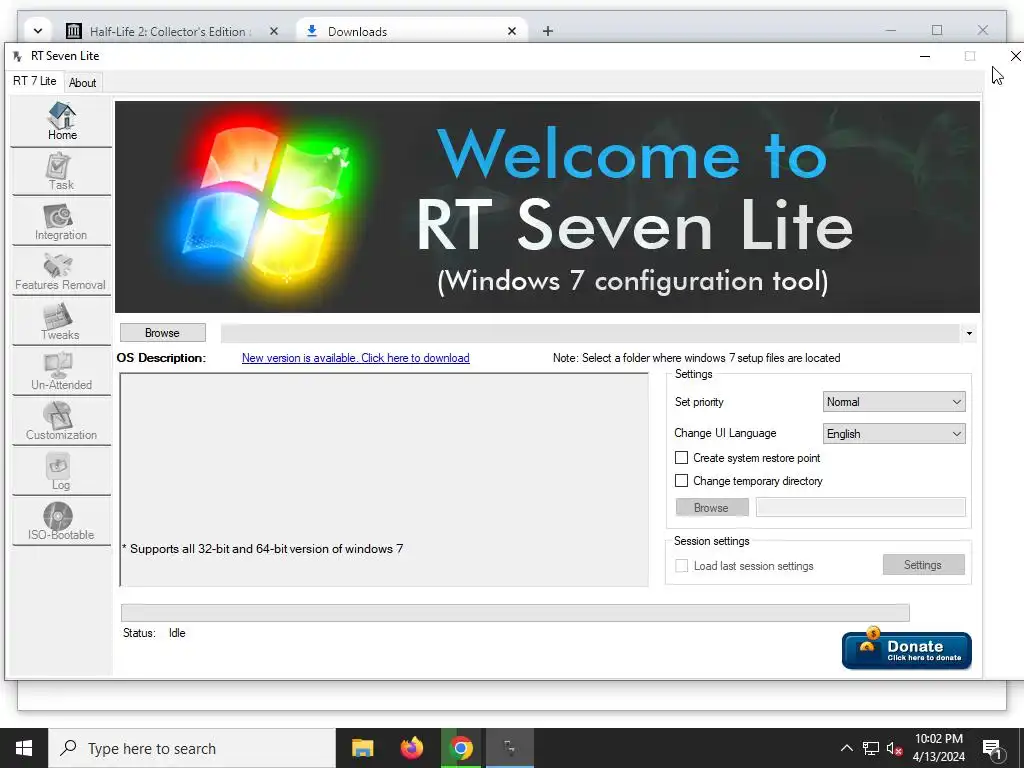Launch File Explorer from taskbar

click(x=362, y=748)
